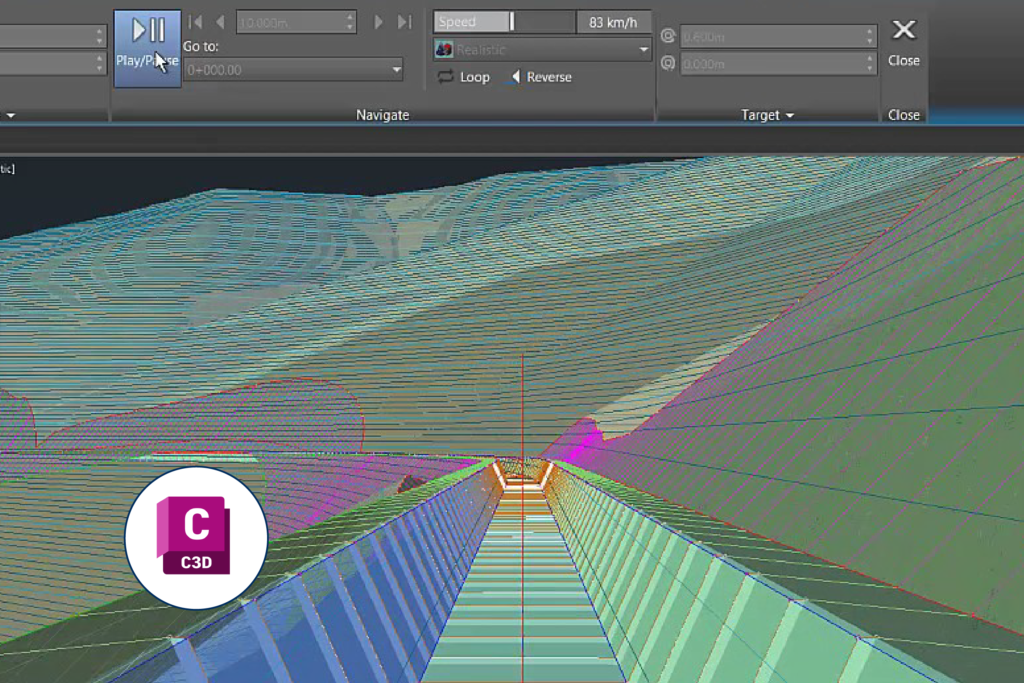Jump to the alignment start station
Screen dimensions: 1024x683
pyautogui.click(x=196, y=22)
